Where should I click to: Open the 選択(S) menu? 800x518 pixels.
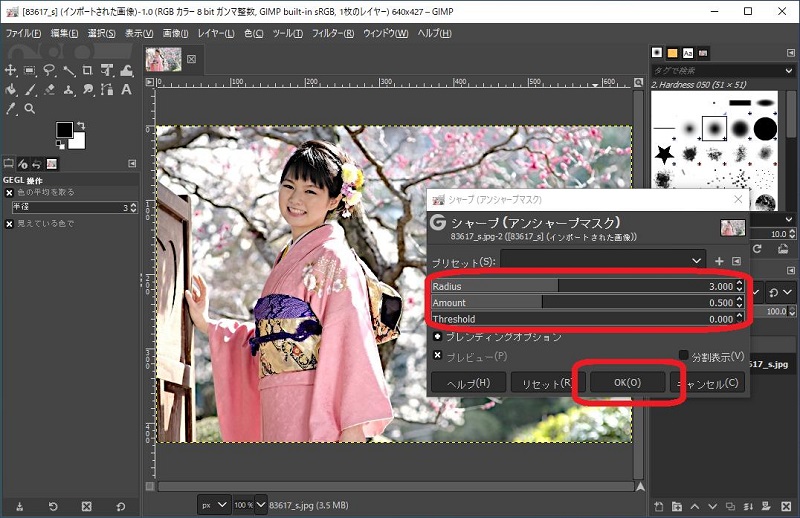(102, 34)
